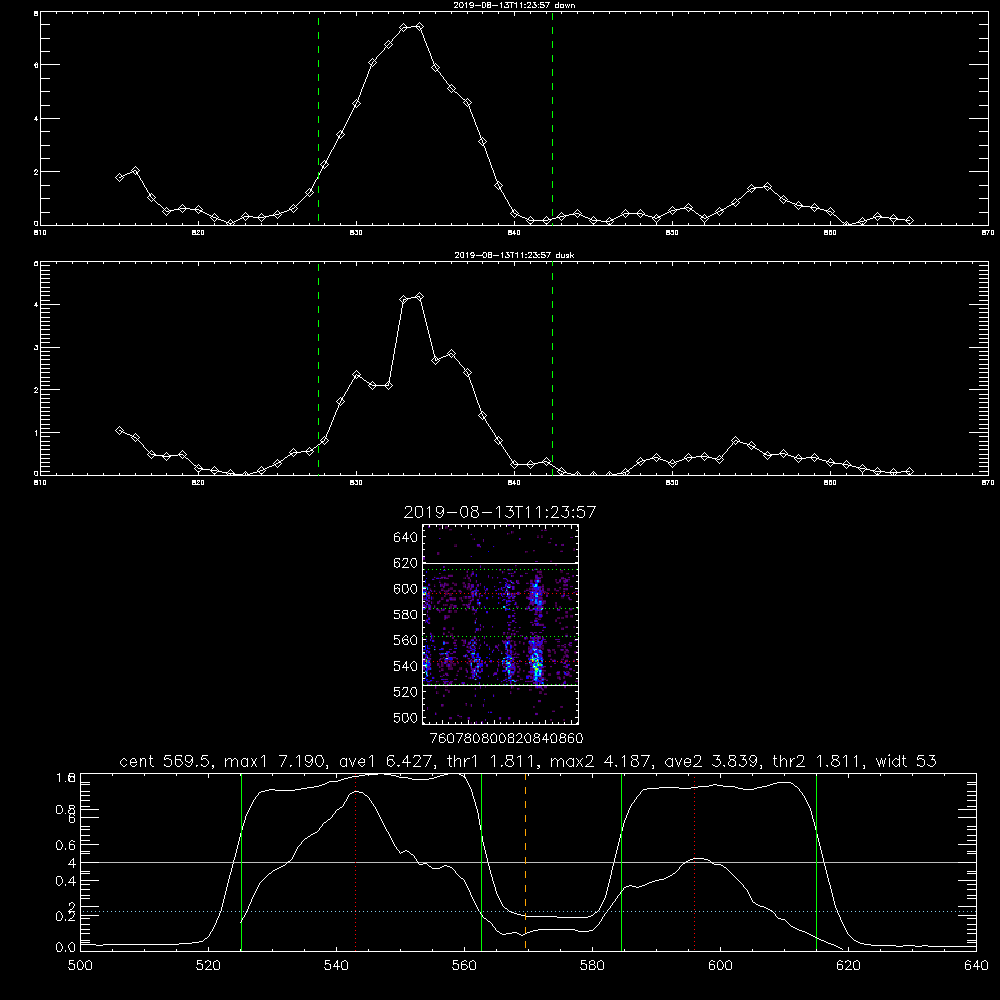Click the green vertical boundary line at 525
Viewport: 1000px width, 1000px height.
click(x=242, y=862)
